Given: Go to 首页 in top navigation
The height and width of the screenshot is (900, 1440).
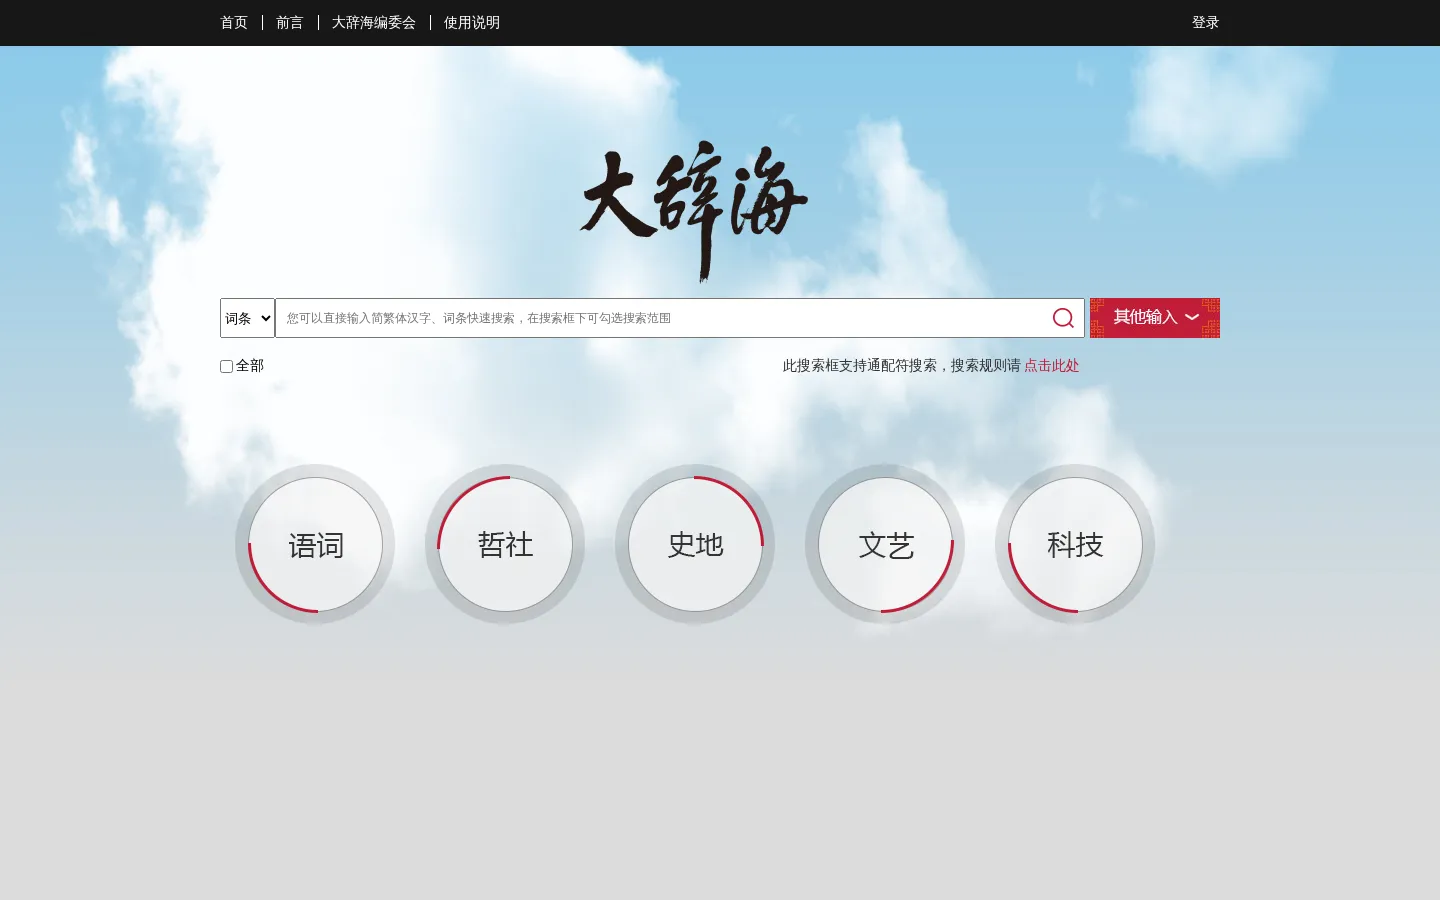Looking at the screenshot, I should pyautogui.click(x=234, y=23).
